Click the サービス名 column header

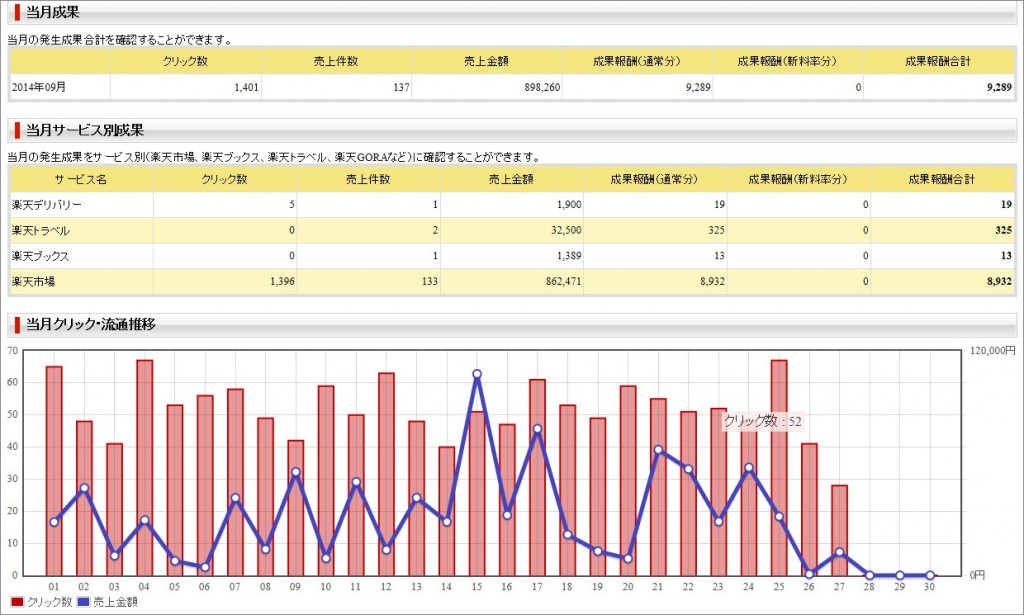pos(81,180)
